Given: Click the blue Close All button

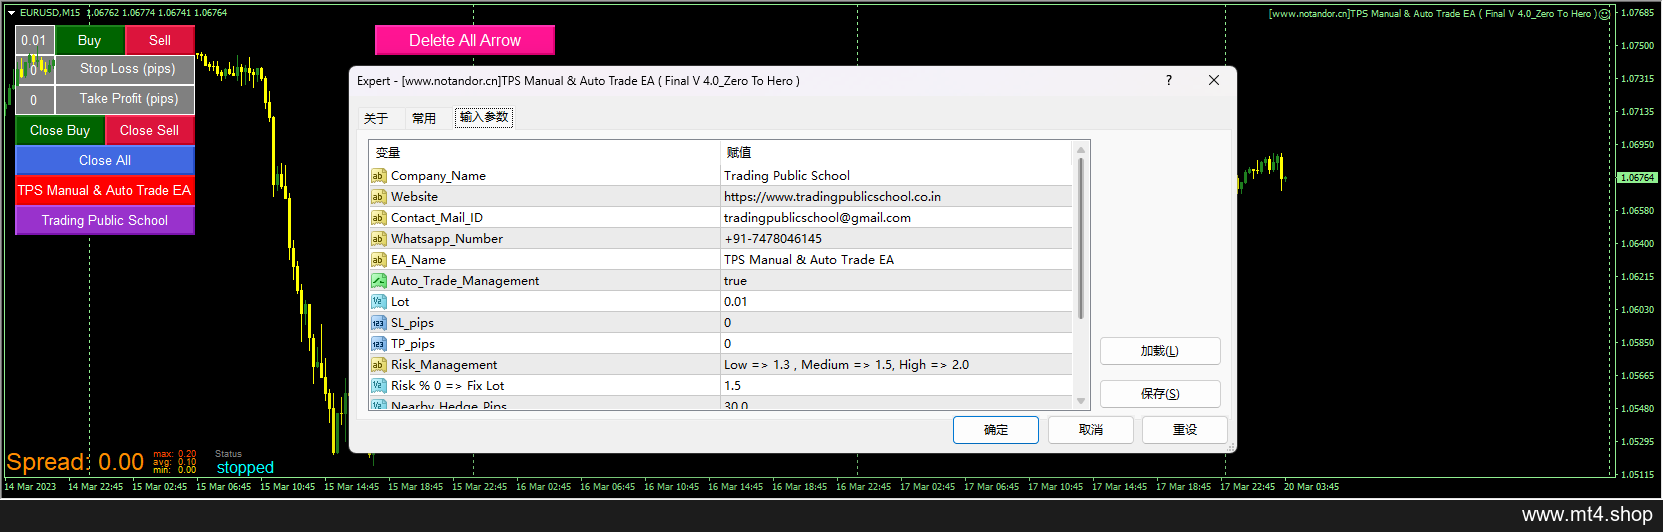Looking at the screenshot, I should 105,160.
